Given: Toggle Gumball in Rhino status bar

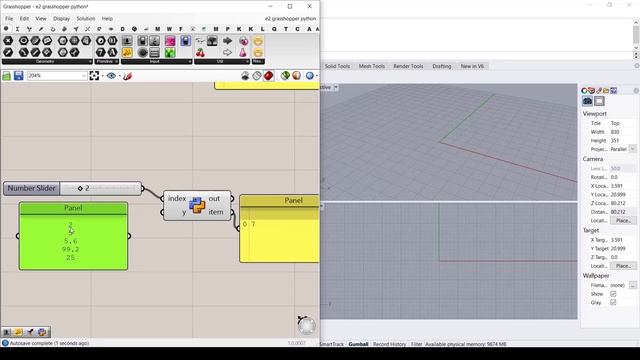Looking at the screenshot, I should point(358,344).
